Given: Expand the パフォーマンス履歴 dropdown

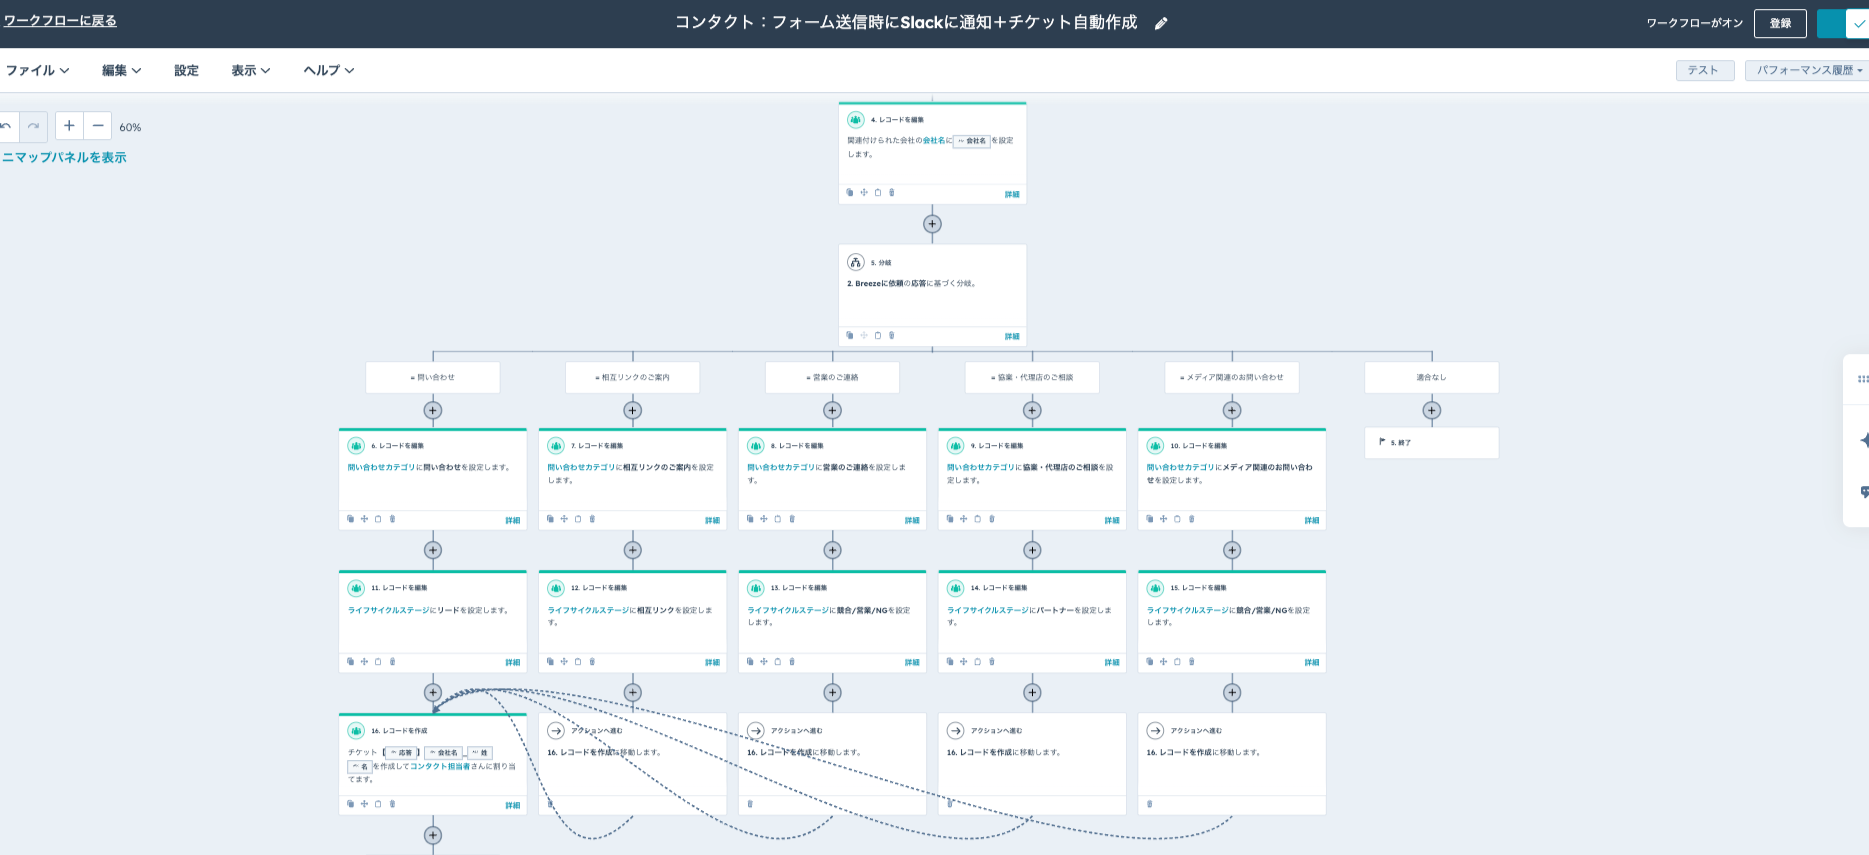Looking at the screenshot, I should [1808, 70].
